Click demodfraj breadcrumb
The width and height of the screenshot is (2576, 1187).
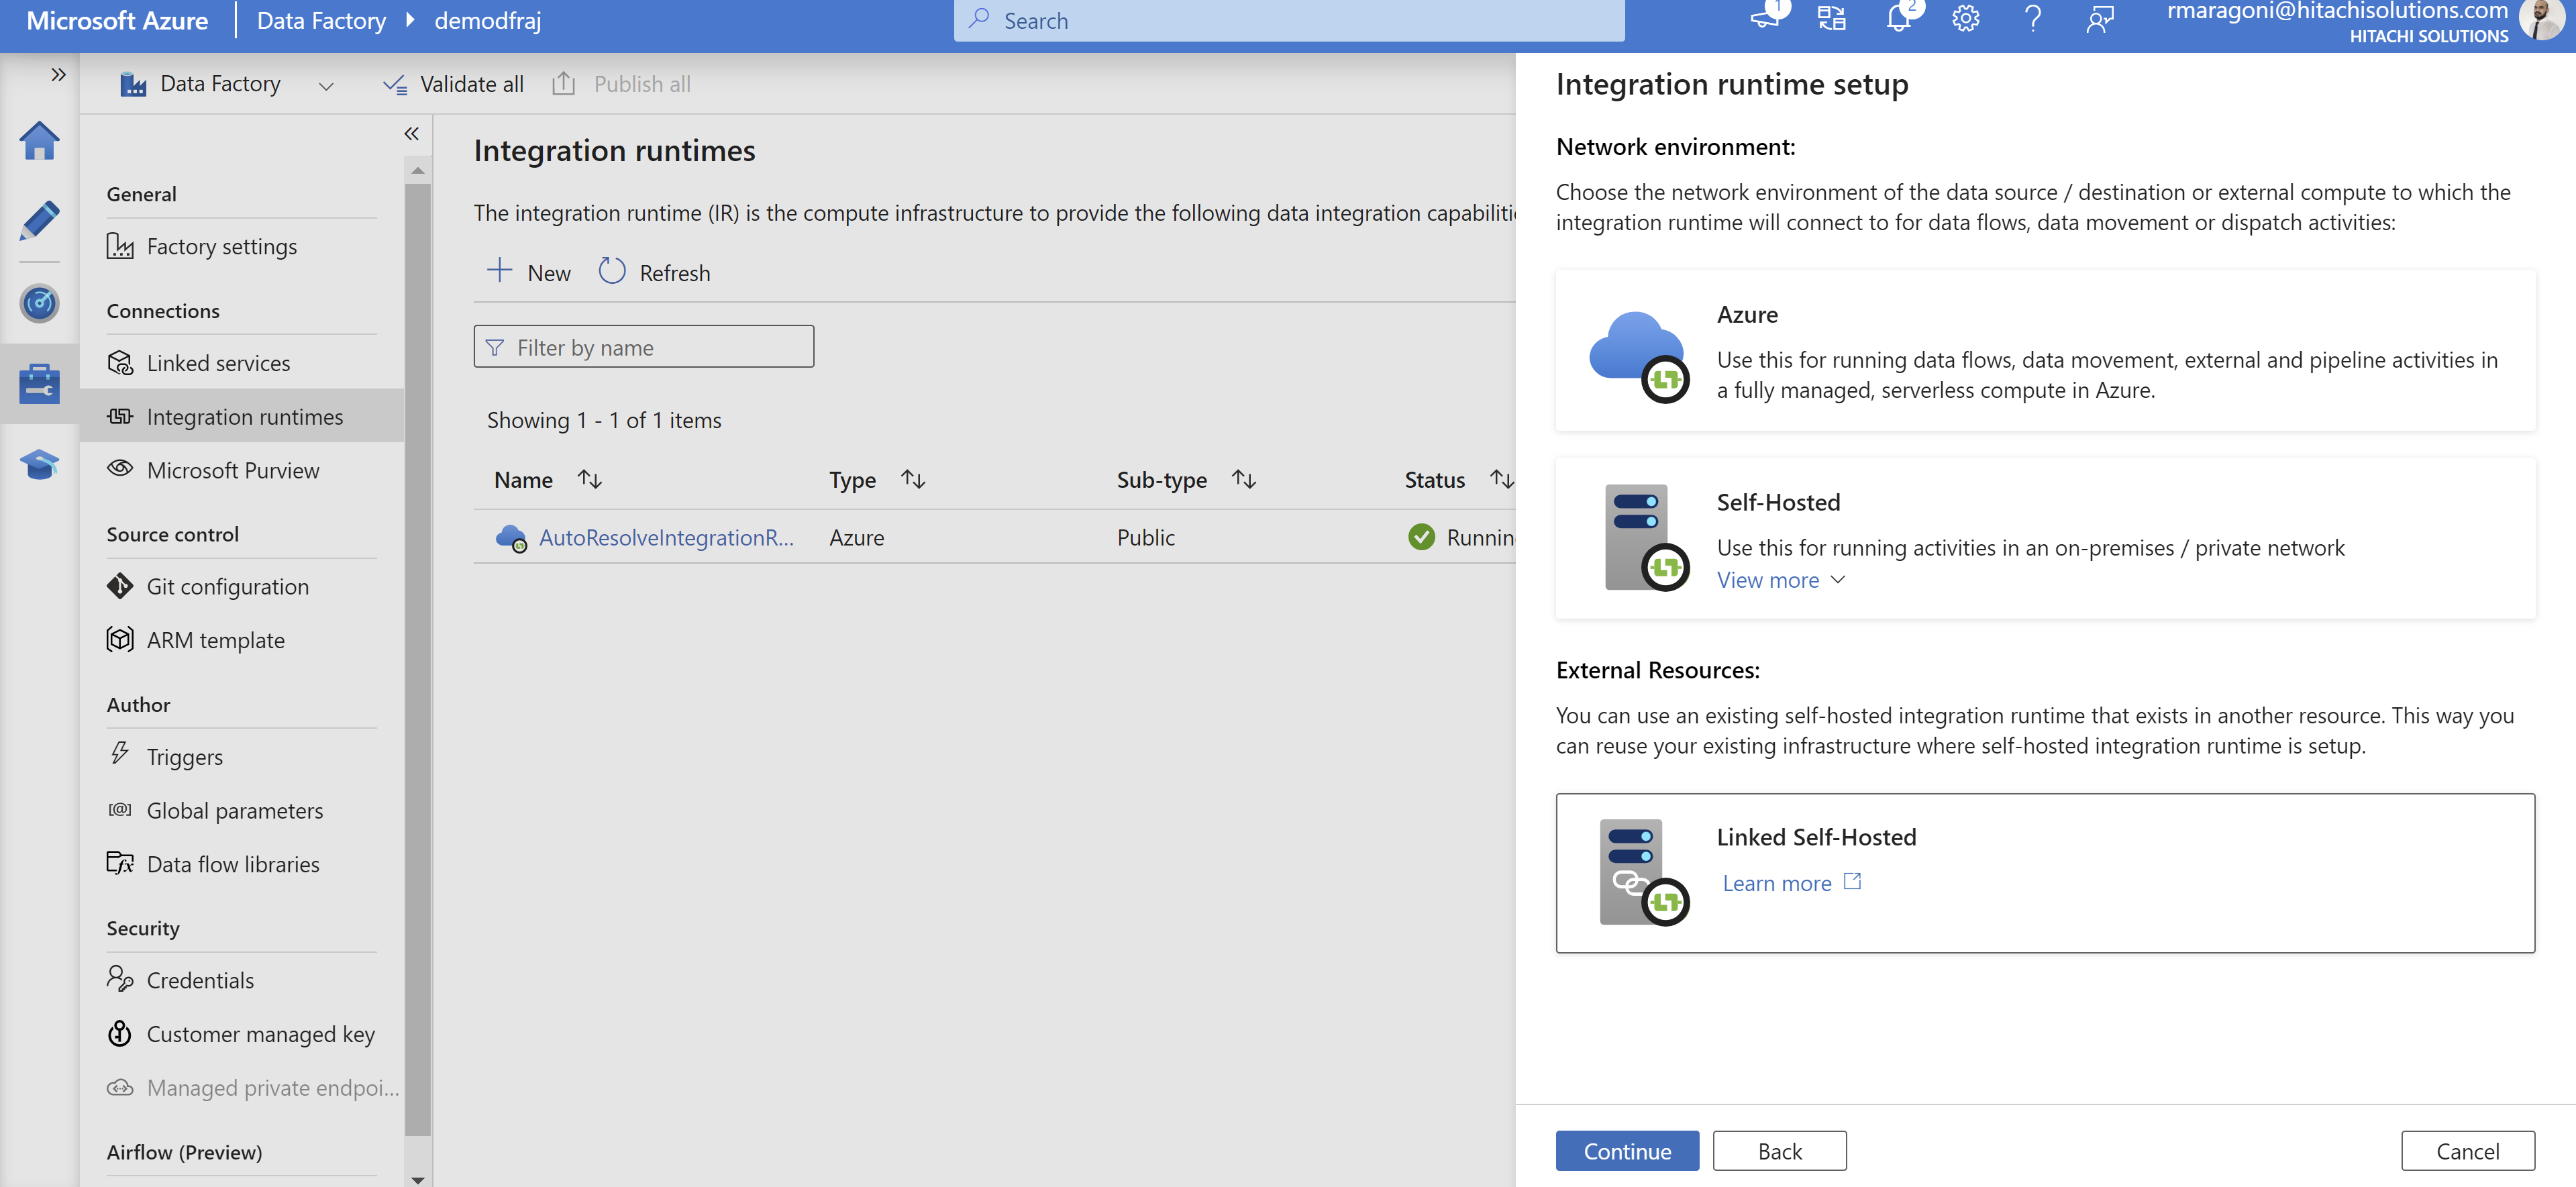pos(487,20)
